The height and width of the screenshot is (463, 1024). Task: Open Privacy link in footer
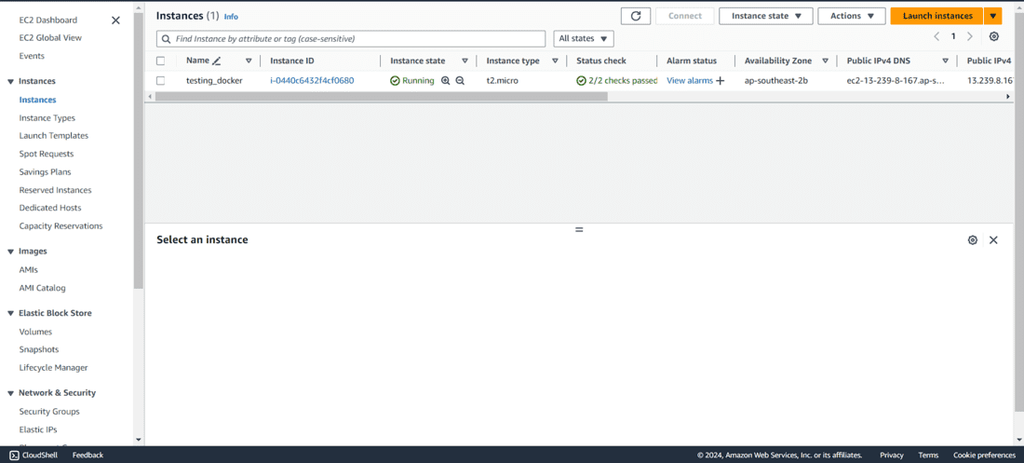click(891, 455)
